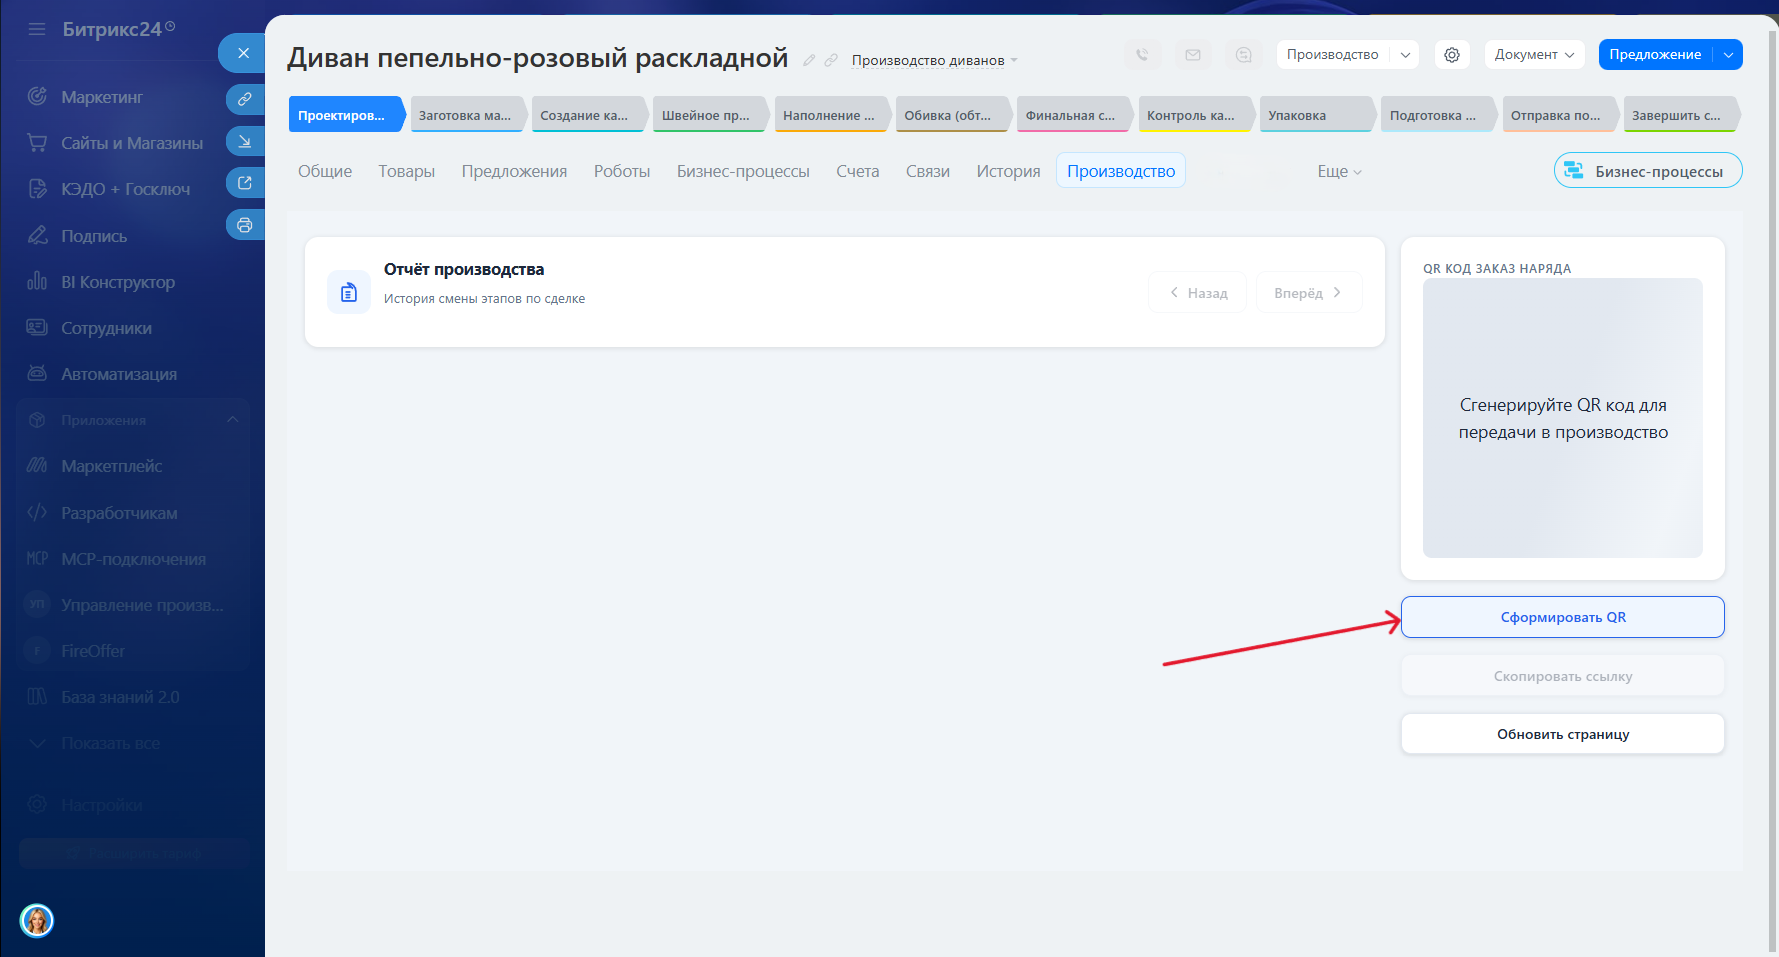
Task: Copy deal link via chain side button
Action: (245, 99)
